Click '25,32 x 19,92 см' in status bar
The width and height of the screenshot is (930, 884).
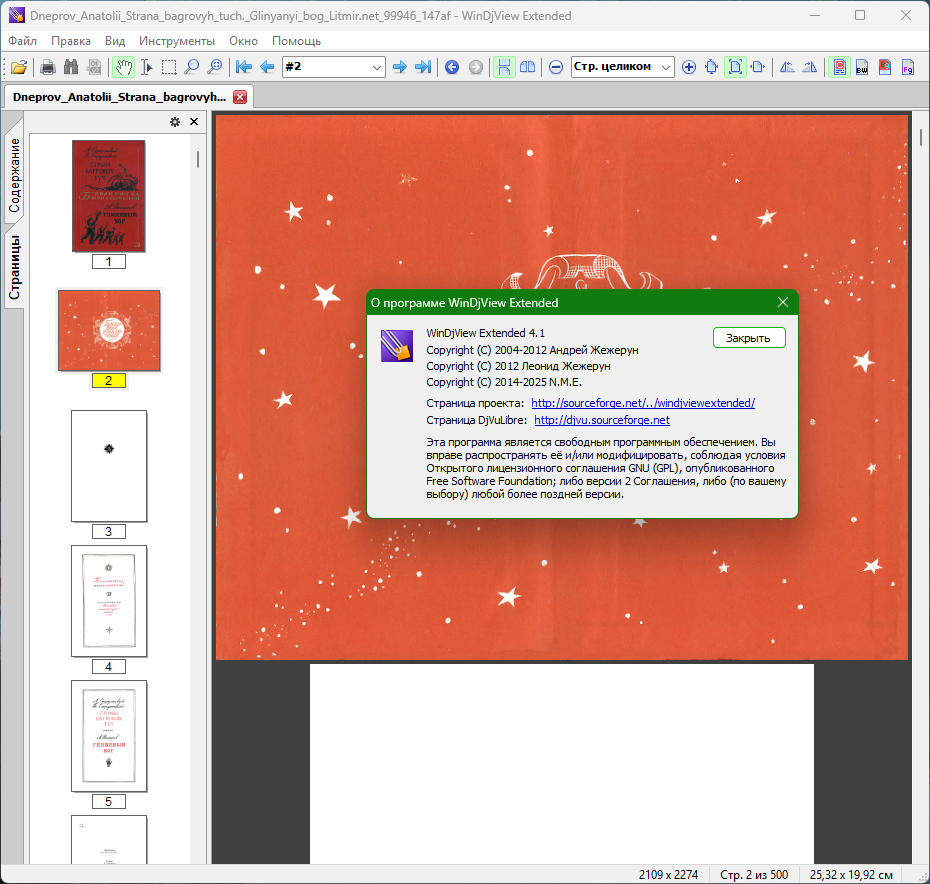[x=851, y=875]
